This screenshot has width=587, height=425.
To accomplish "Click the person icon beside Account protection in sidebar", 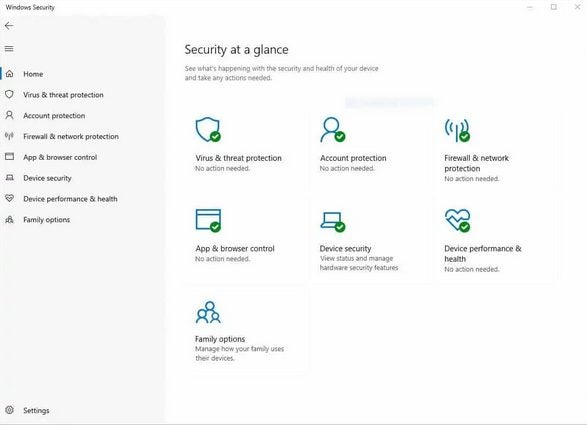I will pyautogui.click(x=9, y=115).
